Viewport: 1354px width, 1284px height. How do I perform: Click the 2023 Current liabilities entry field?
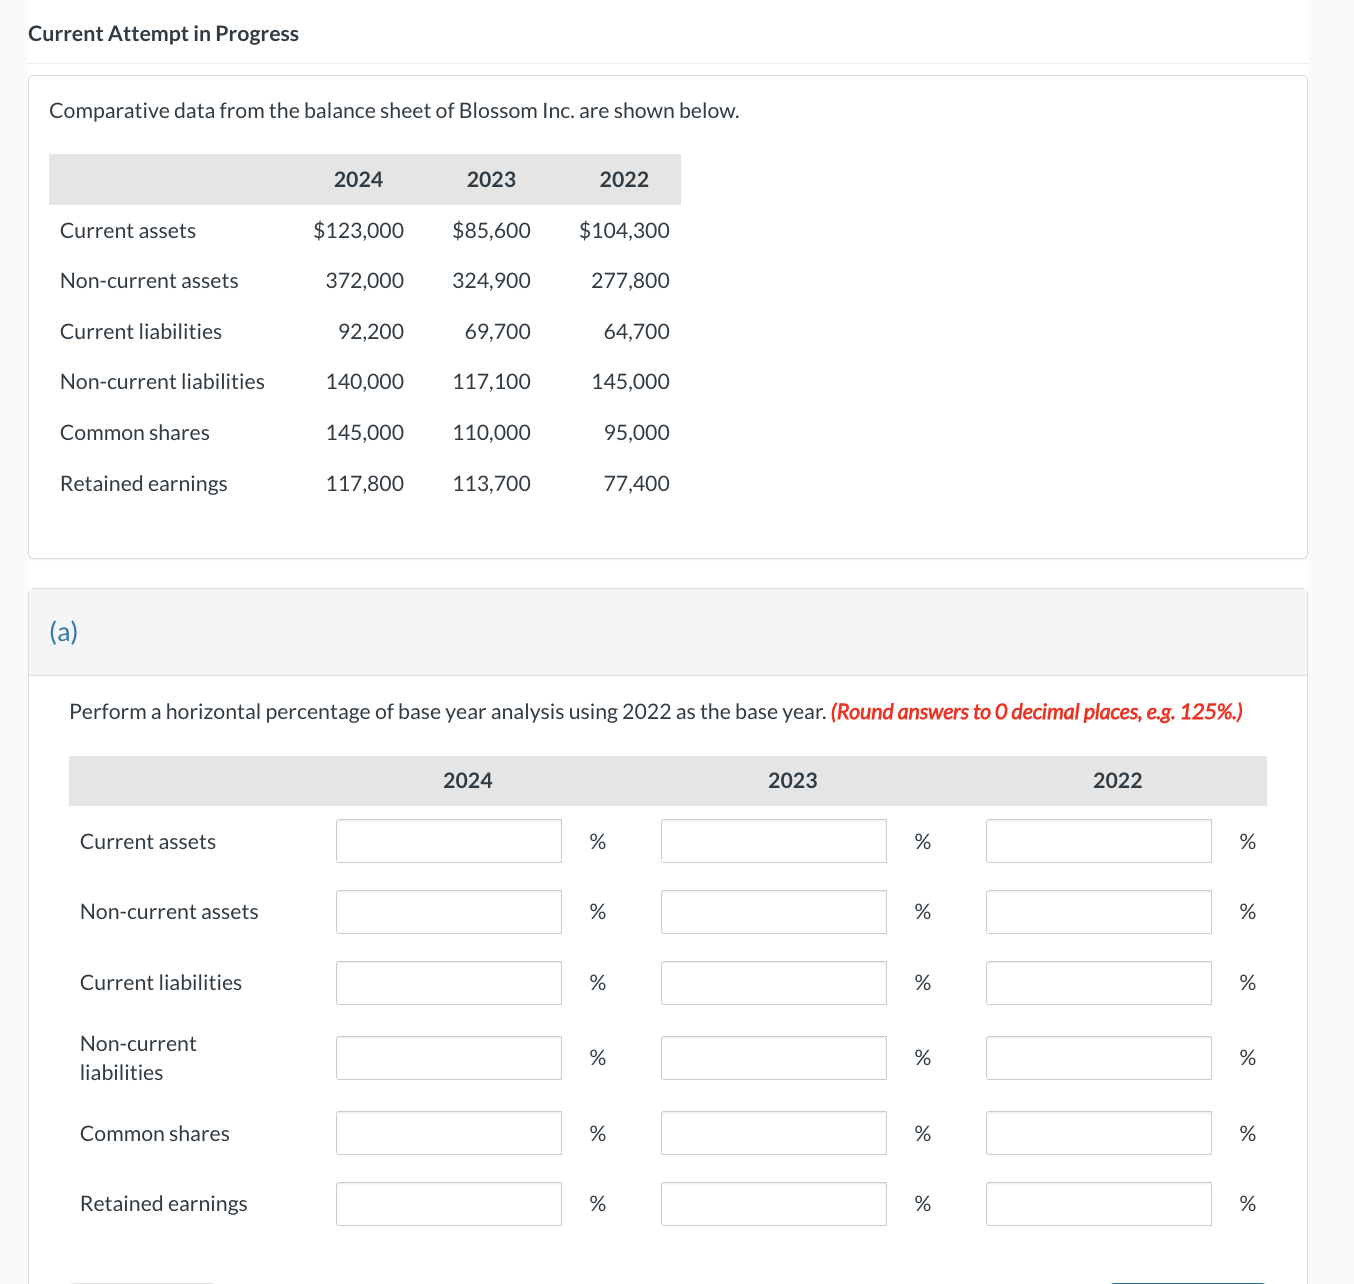773,982
